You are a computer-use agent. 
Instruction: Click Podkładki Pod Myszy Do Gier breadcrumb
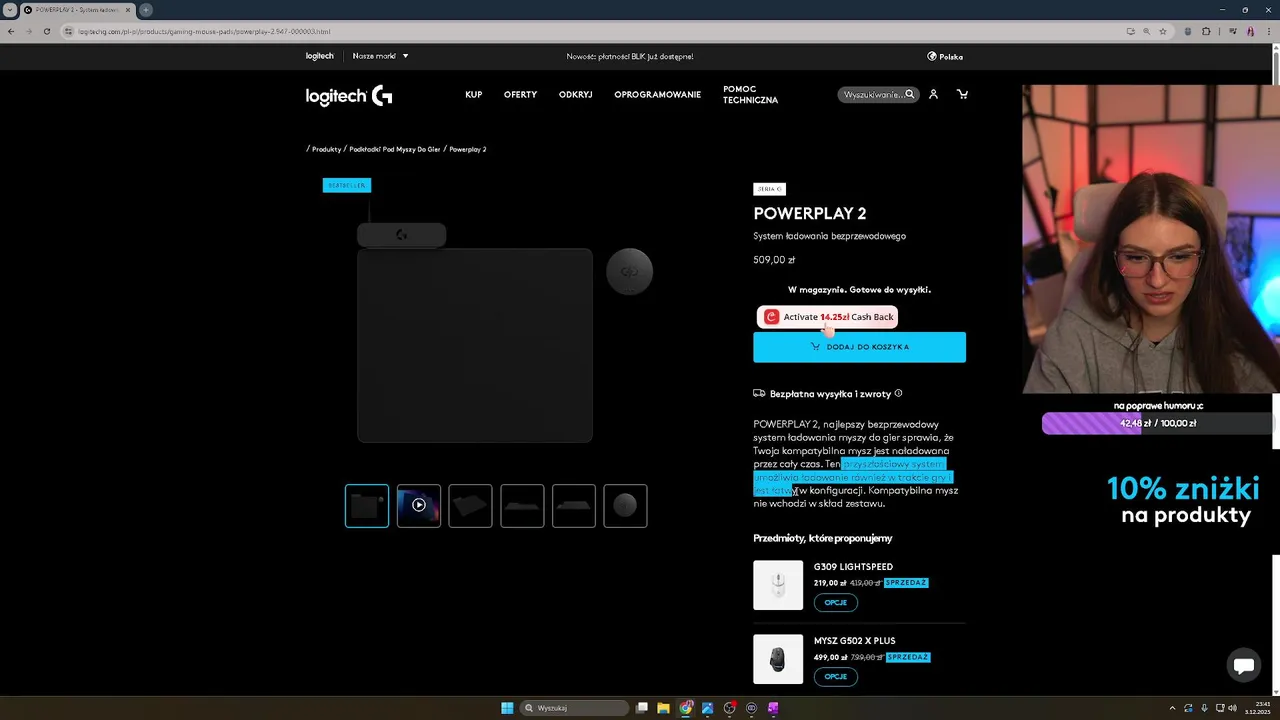[395, 149]
